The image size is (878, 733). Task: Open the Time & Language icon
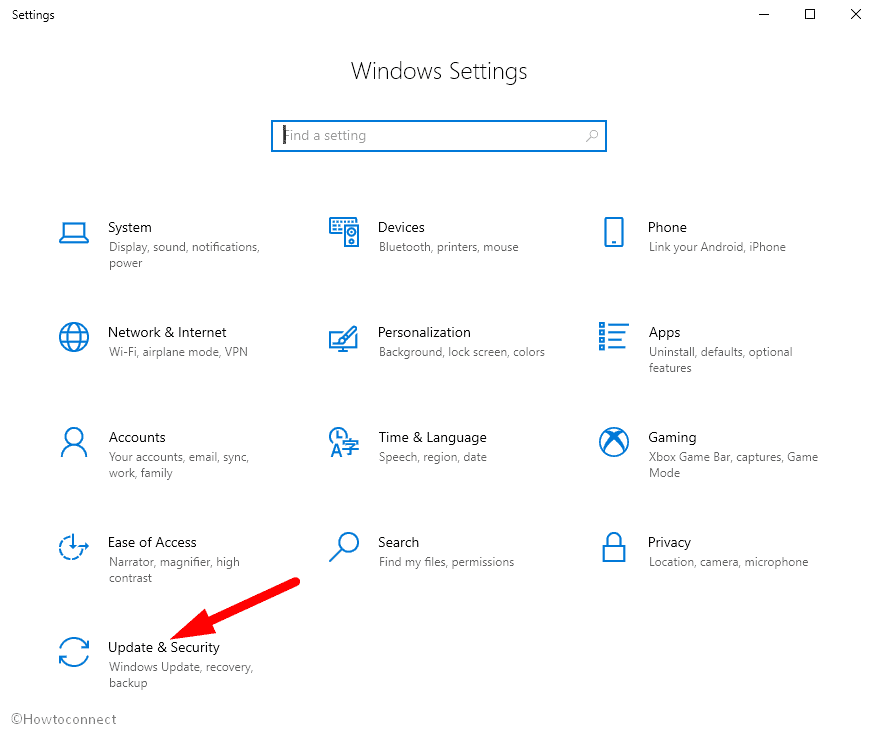click(x=344, y=442)
